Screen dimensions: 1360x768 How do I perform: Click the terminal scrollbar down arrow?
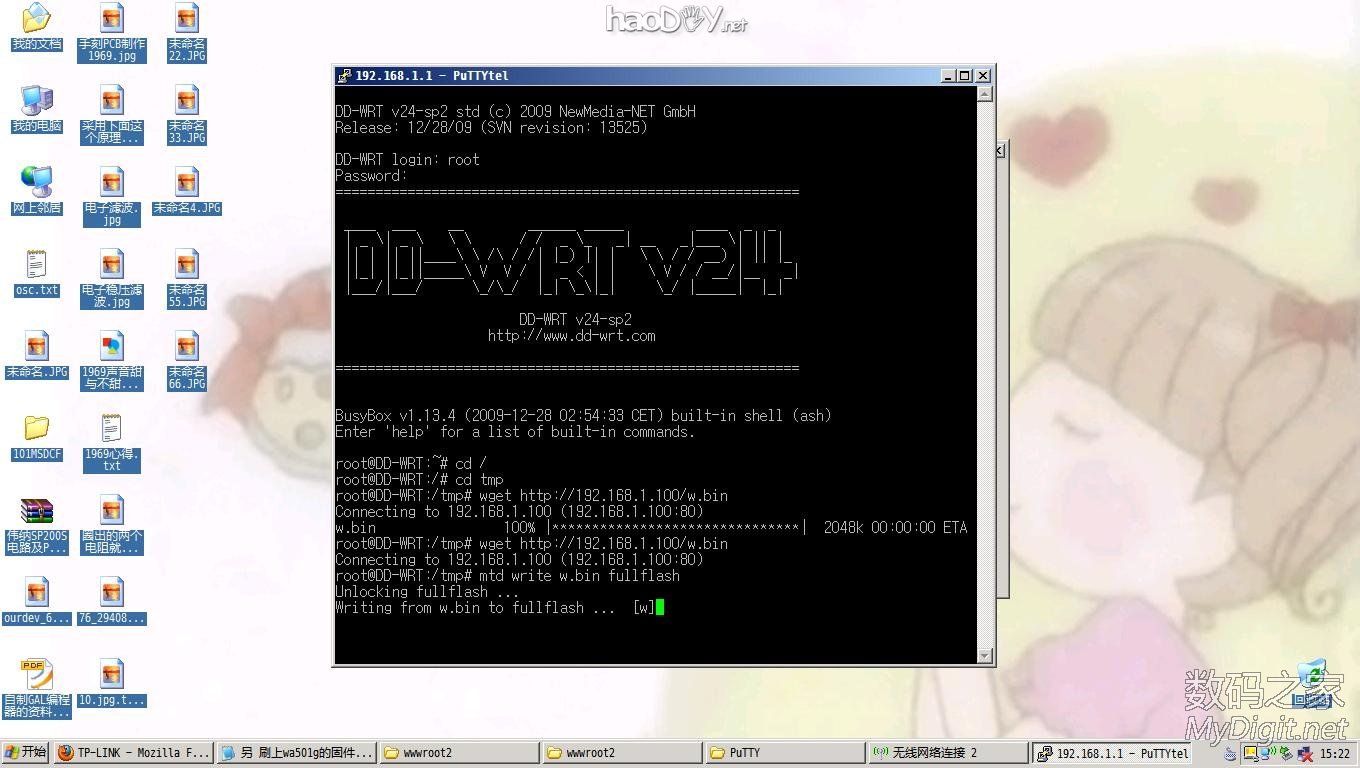pyautogui.click(x=985, y=655)
